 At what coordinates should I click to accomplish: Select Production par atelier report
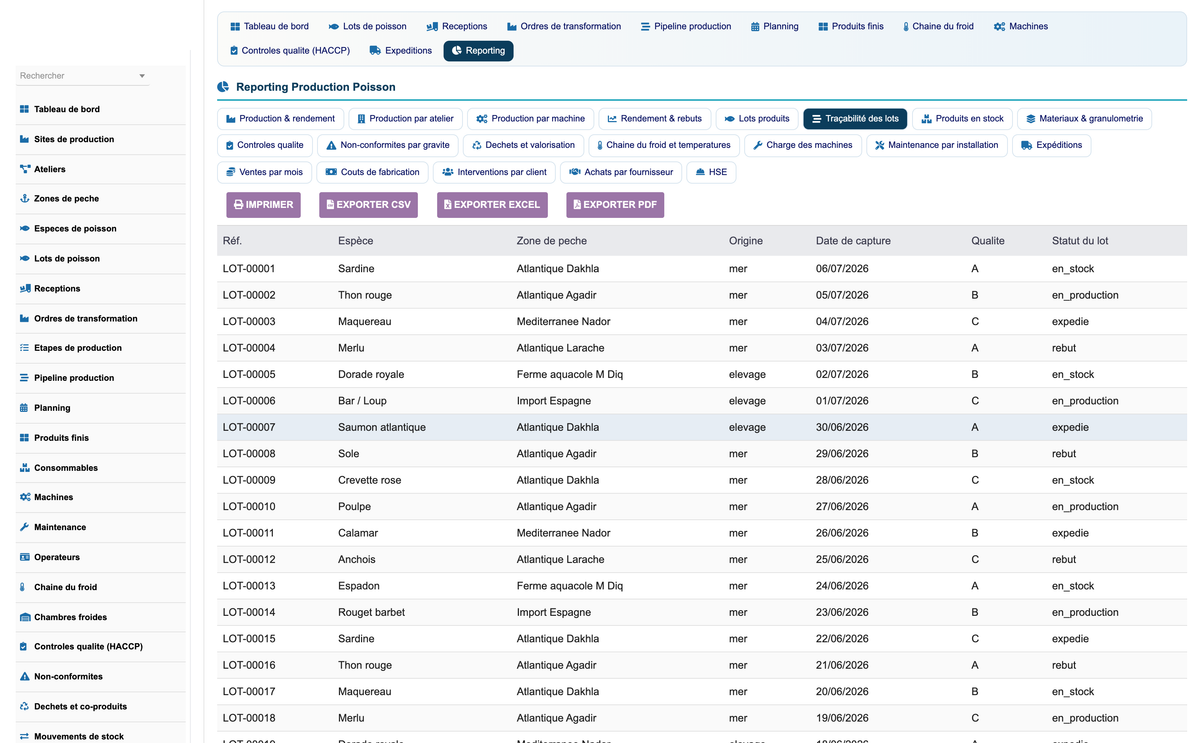[x=405, y=119]
